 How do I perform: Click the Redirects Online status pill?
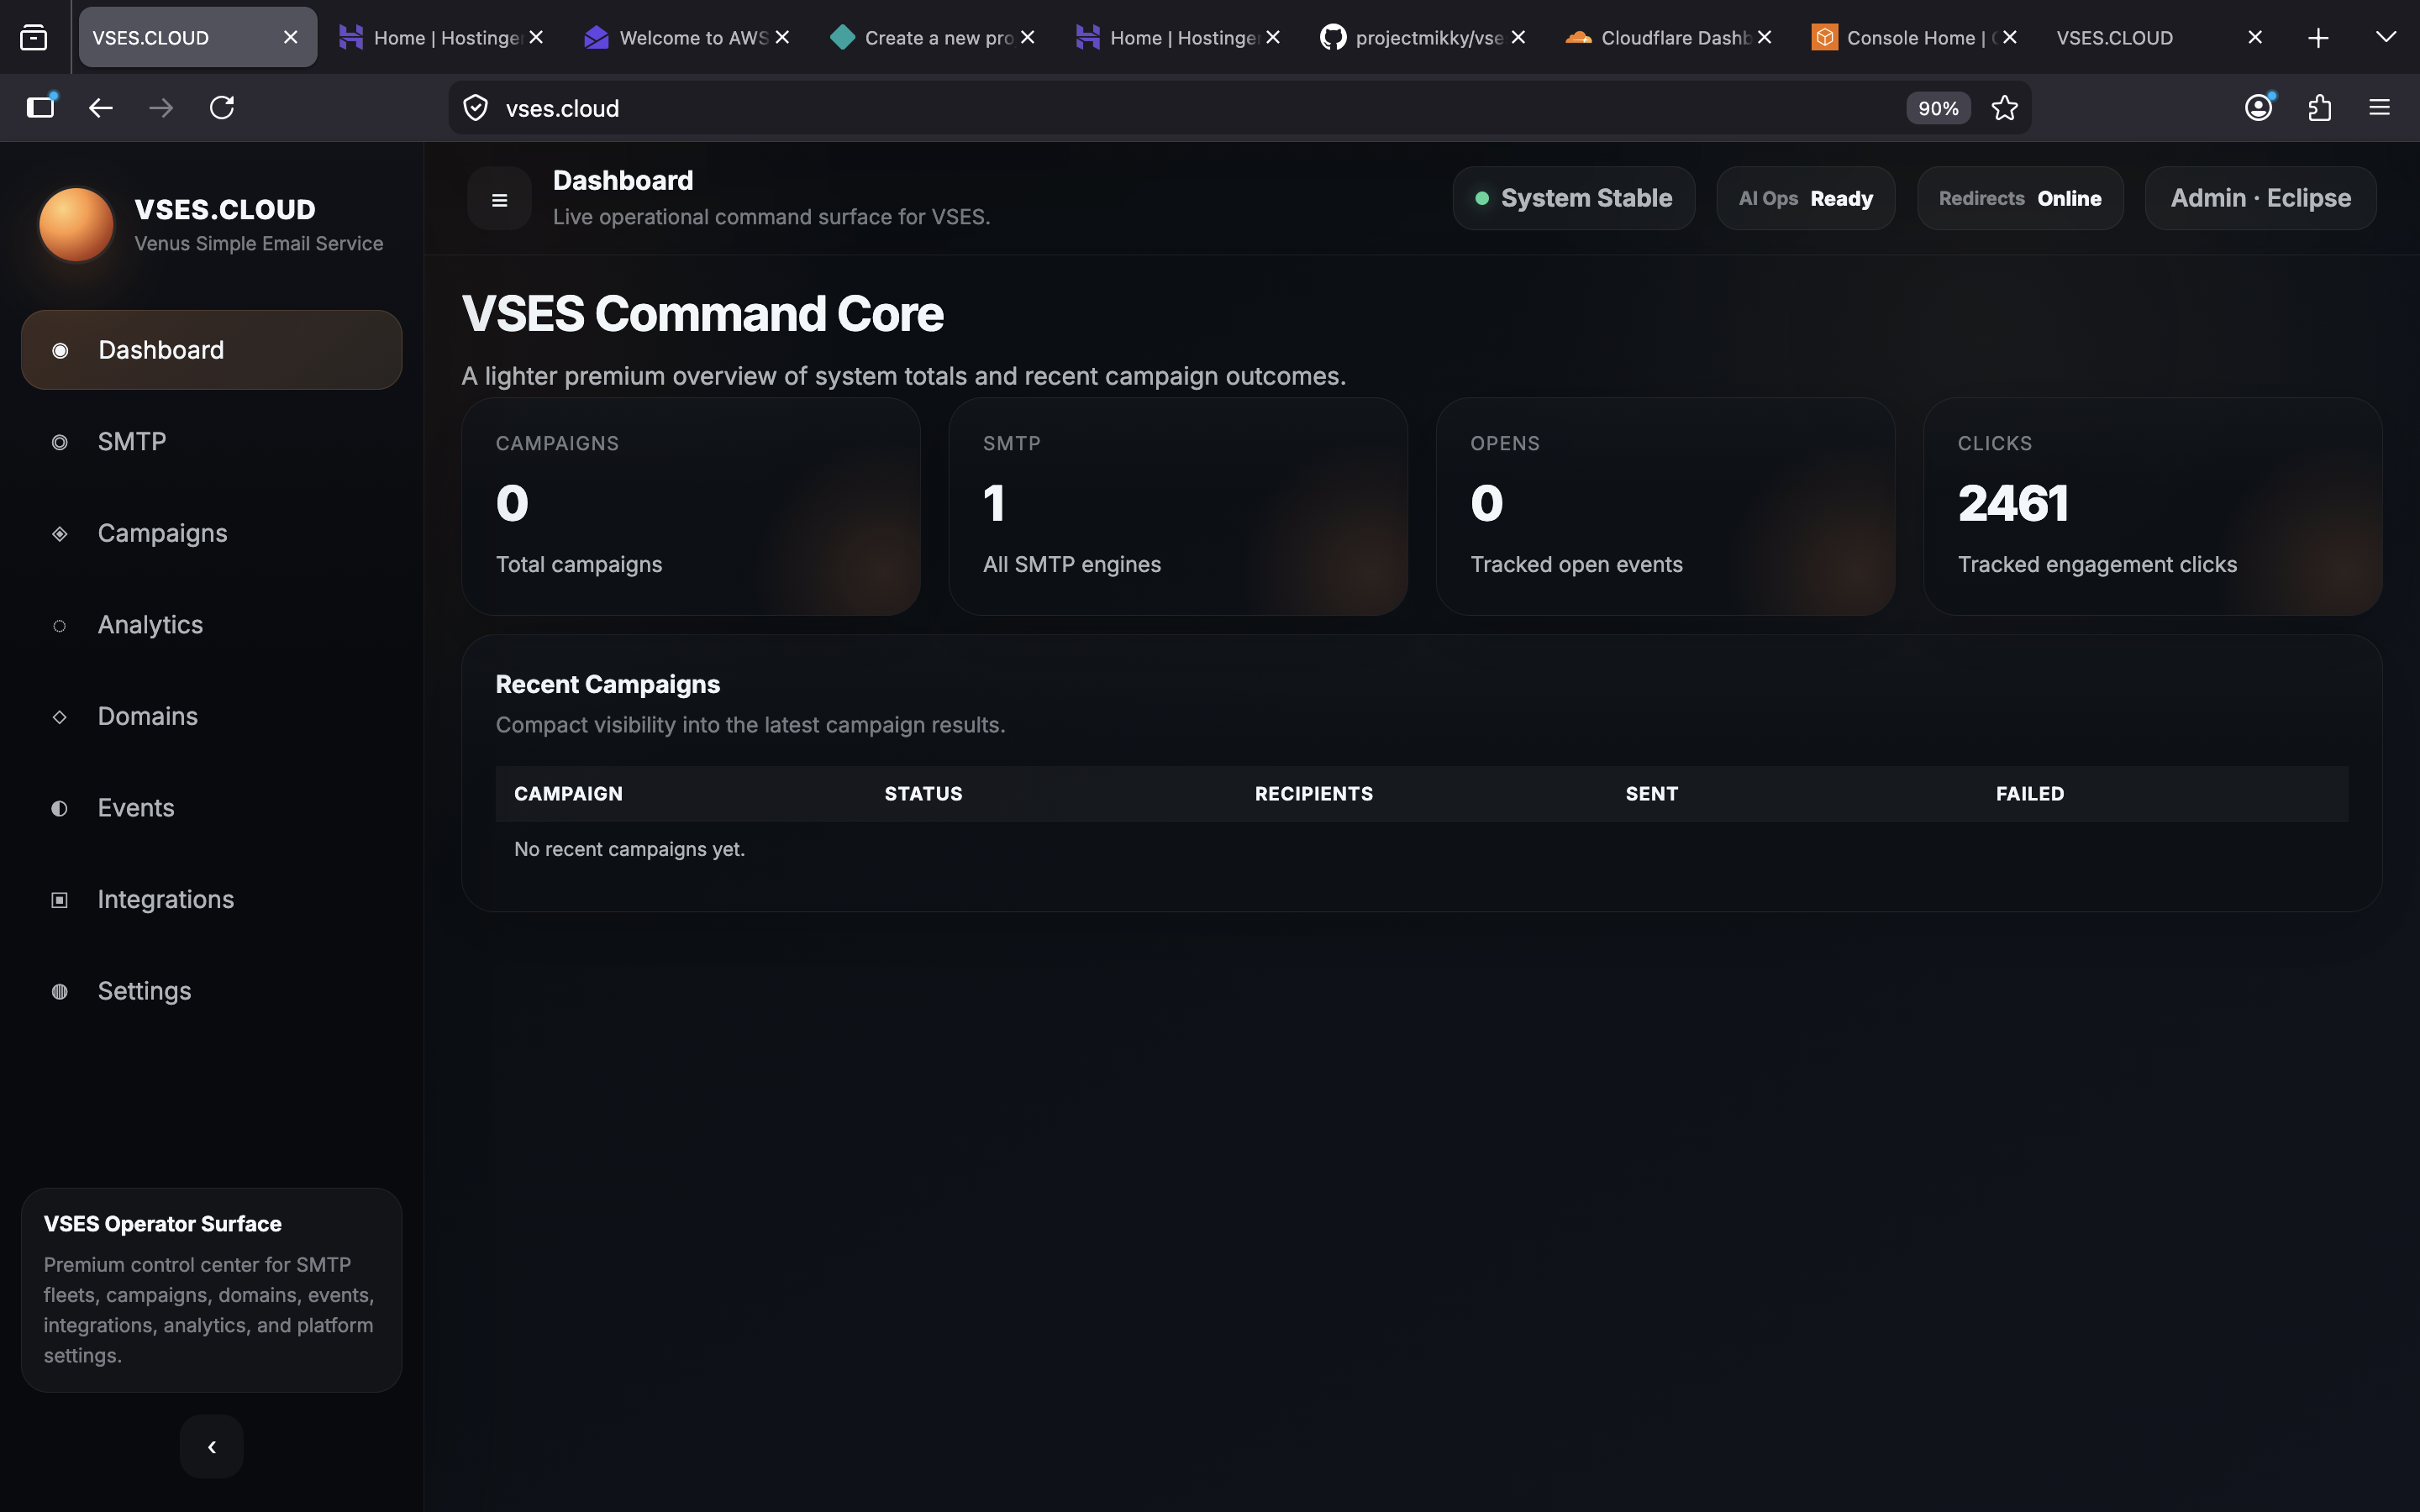coord(2020,198)
